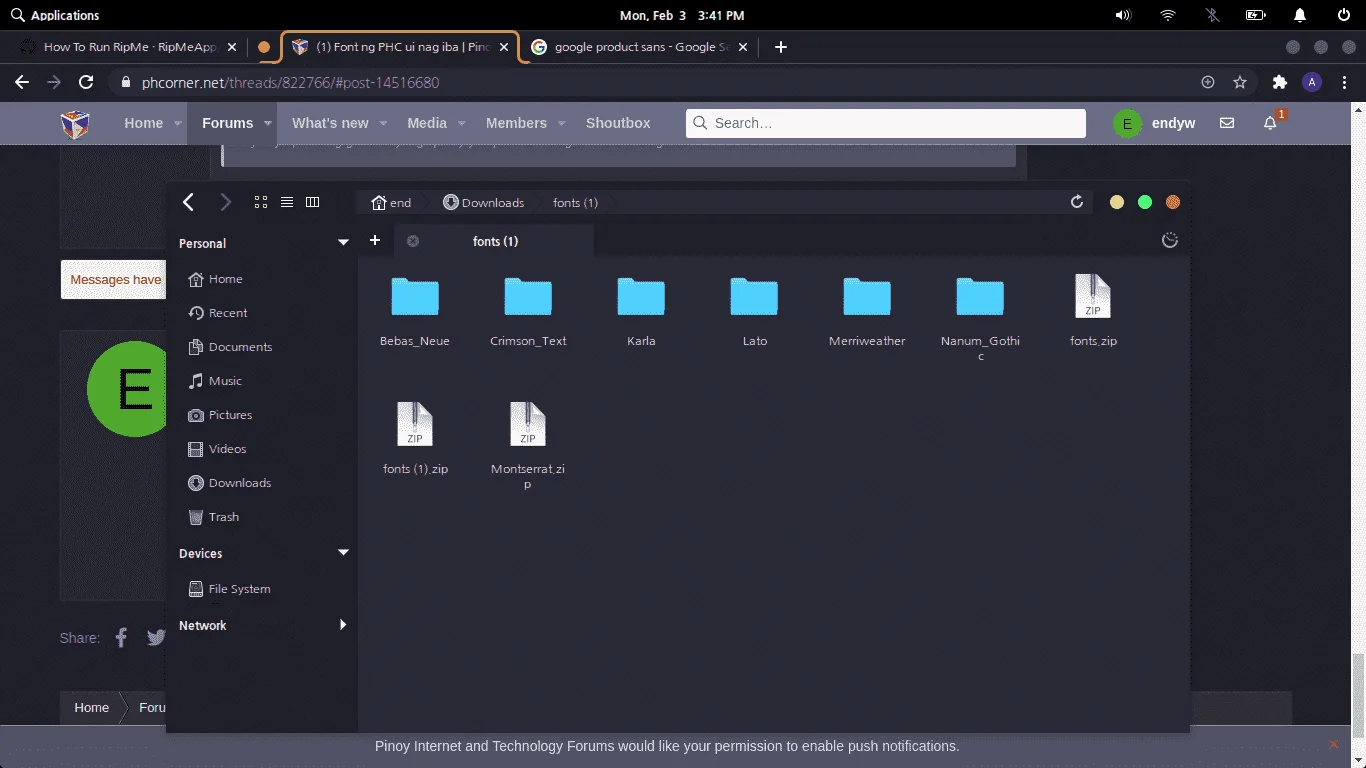Select the fonts (1).zip archive
Image resolution: width=1366 pixels, height=768 pixels.
pos(415,439)
